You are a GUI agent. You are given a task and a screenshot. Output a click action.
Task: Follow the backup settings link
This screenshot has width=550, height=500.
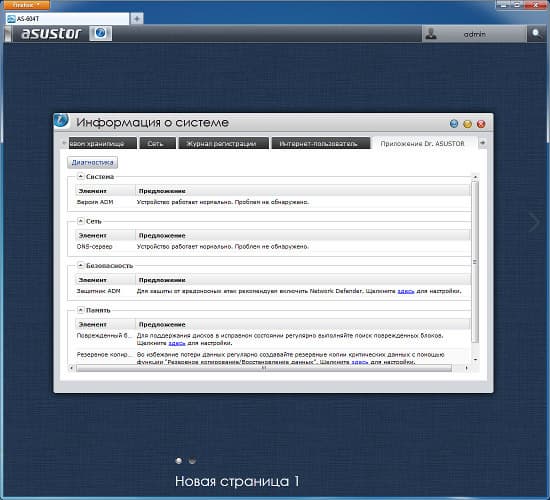[360, 362]
